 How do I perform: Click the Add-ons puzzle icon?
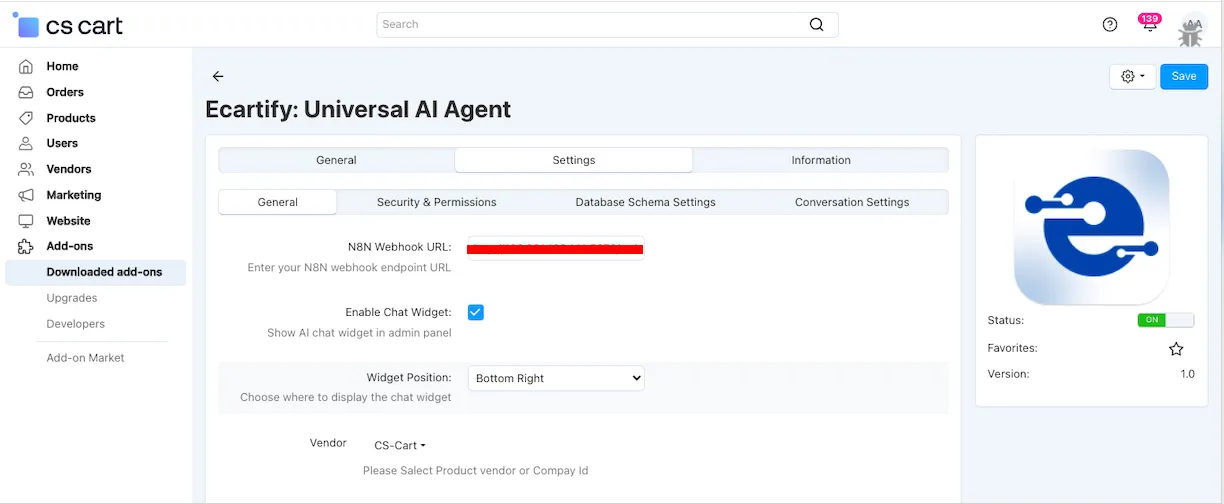(26, 246)
